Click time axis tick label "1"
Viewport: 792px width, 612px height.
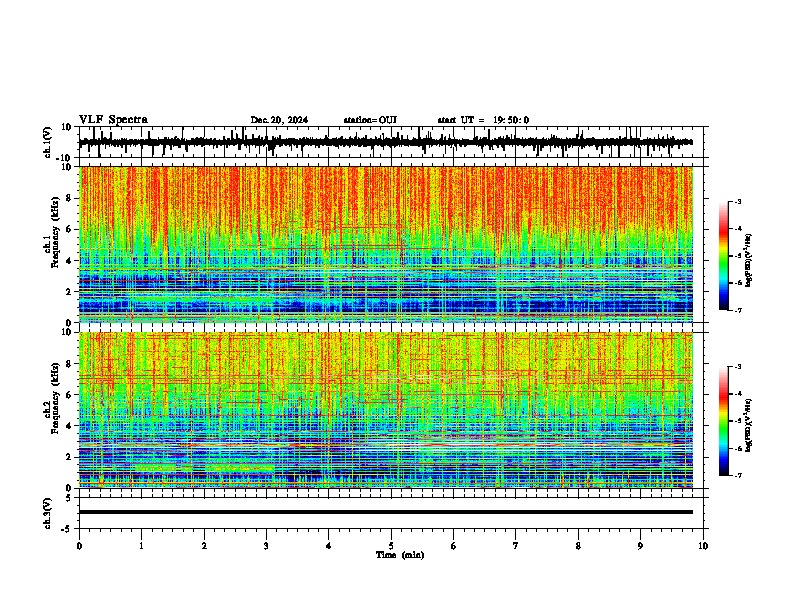141,546
